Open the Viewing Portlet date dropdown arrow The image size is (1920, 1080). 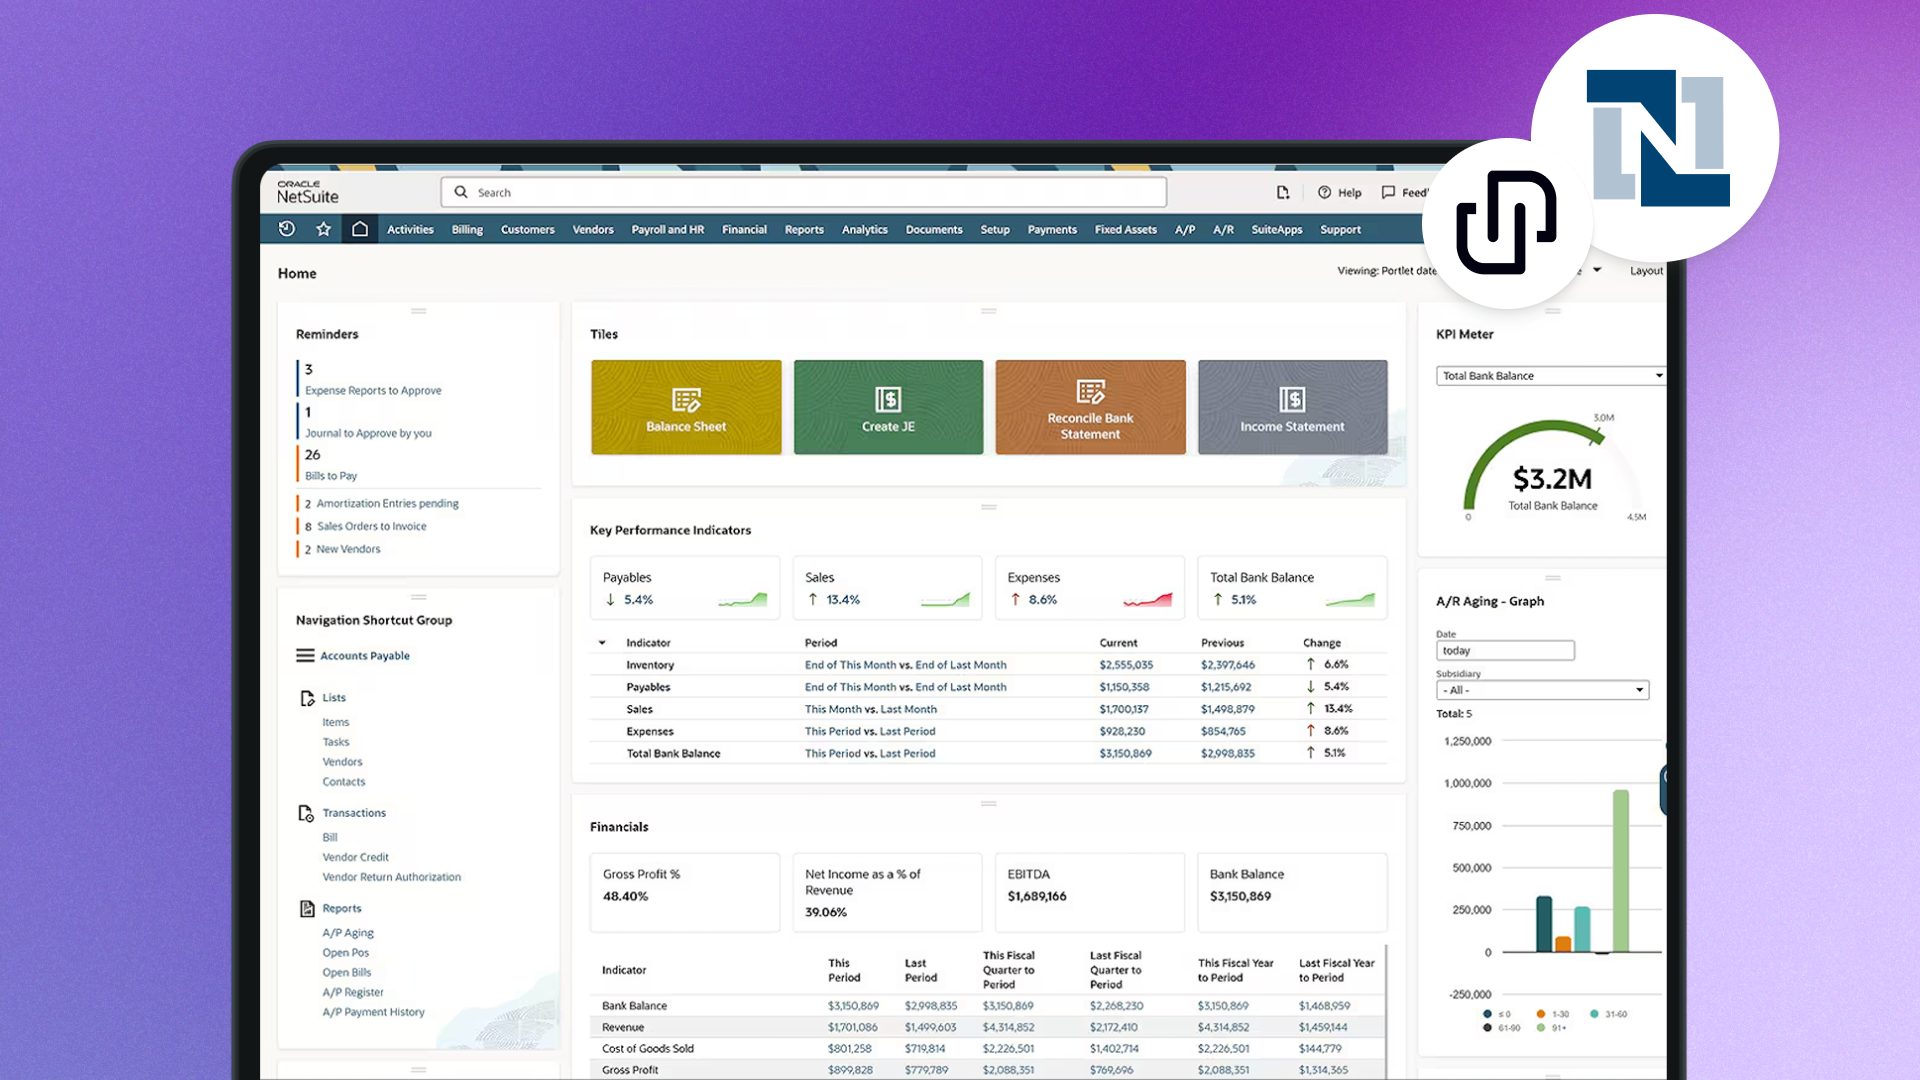pyautogui.click(x=1597, y=270)
